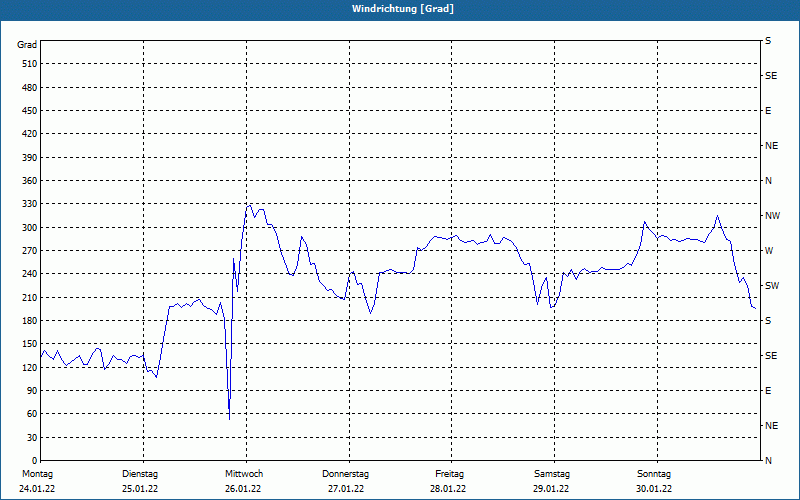Click the "Freitag" day label
This screenshot has width=800, height=500.
[449, 474]
